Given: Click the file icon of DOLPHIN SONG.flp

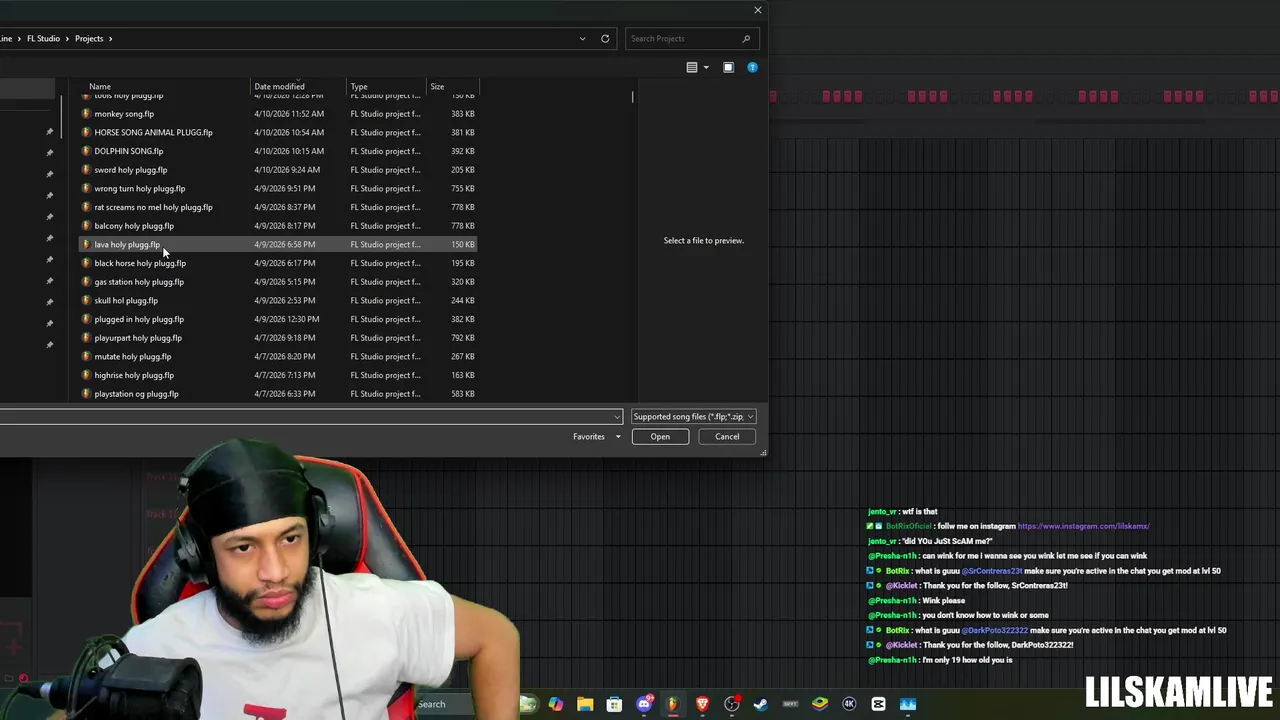Looking at the screenshot, I should click(x=86, y=151).
